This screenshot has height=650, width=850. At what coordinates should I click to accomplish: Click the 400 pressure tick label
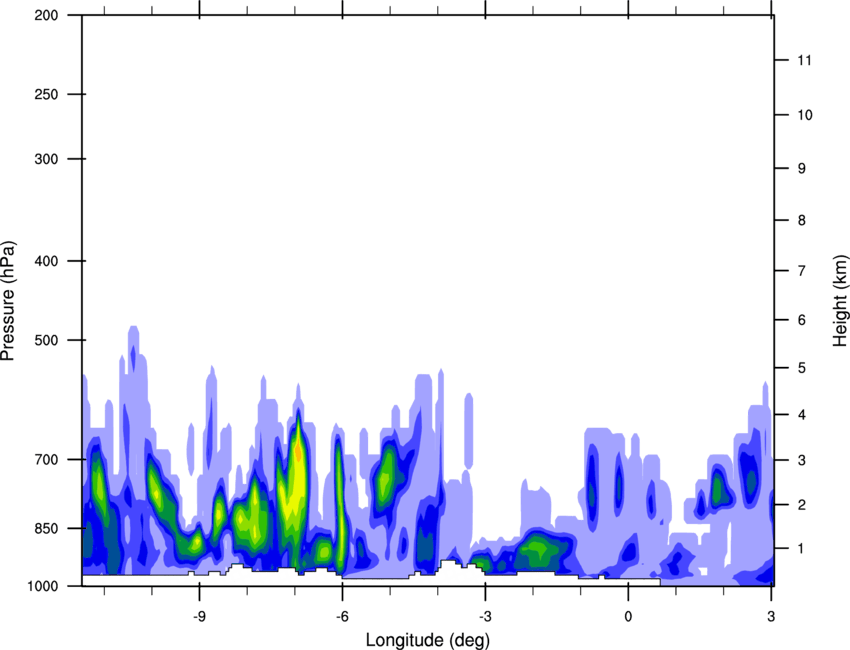46,261
